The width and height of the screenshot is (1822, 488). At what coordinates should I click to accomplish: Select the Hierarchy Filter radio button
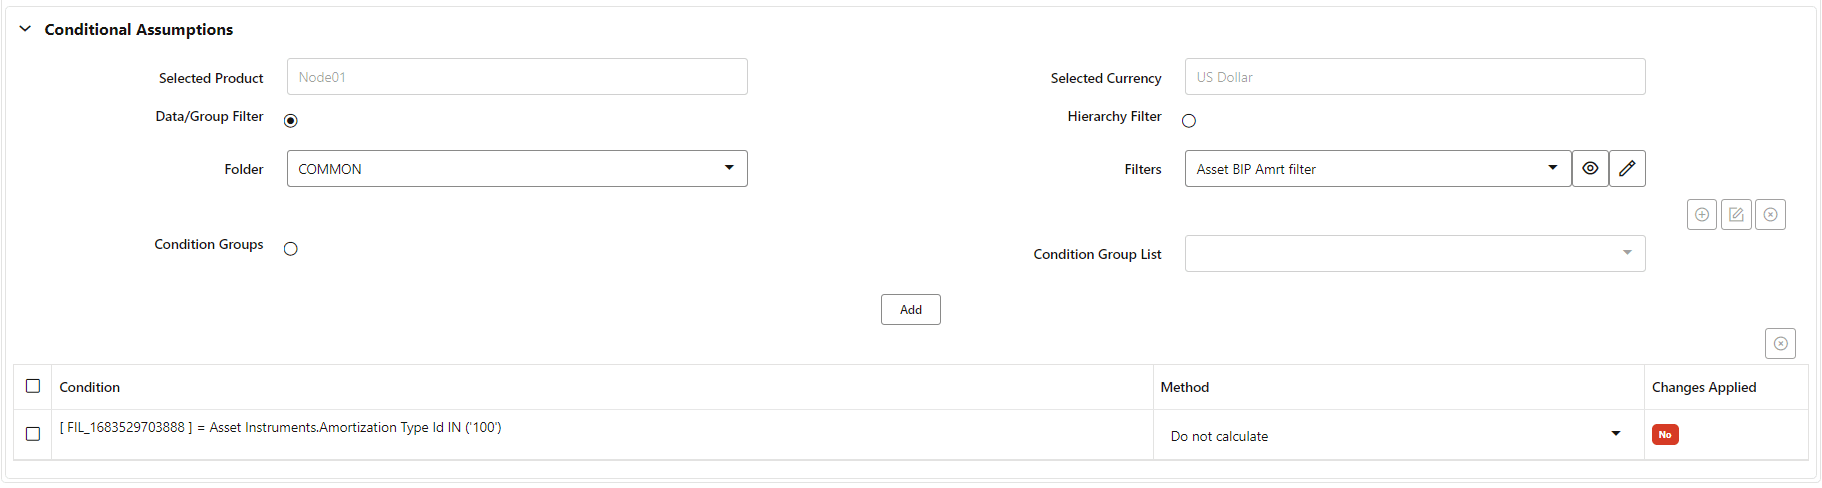click(1189, 121)
